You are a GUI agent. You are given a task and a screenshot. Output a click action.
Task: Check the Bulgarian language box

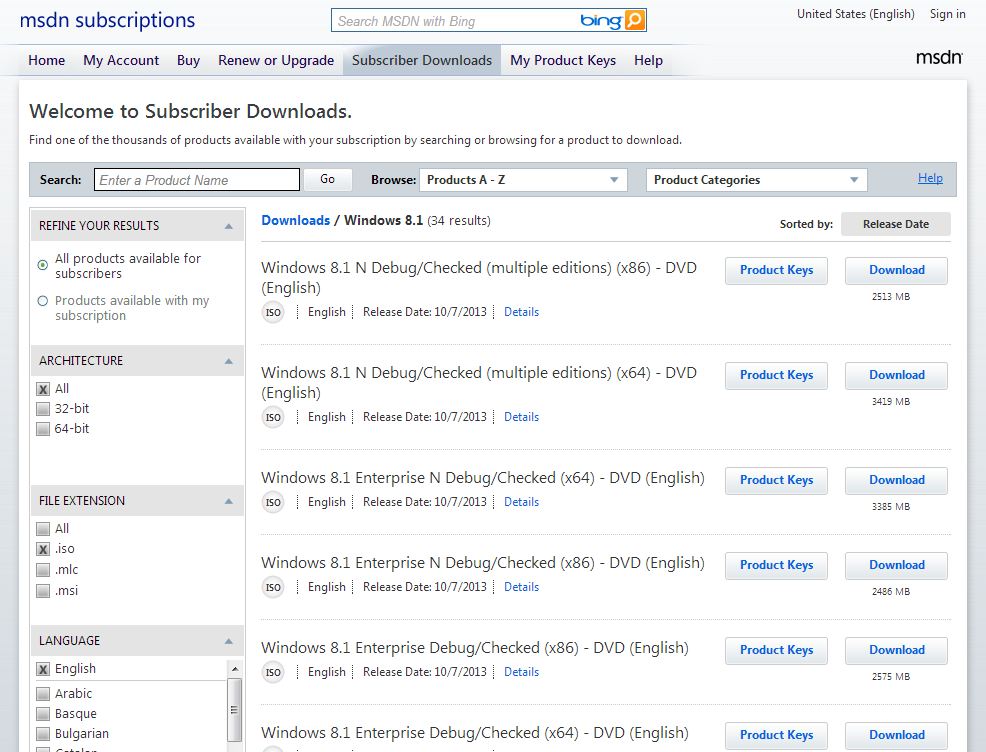pos(43,734)
